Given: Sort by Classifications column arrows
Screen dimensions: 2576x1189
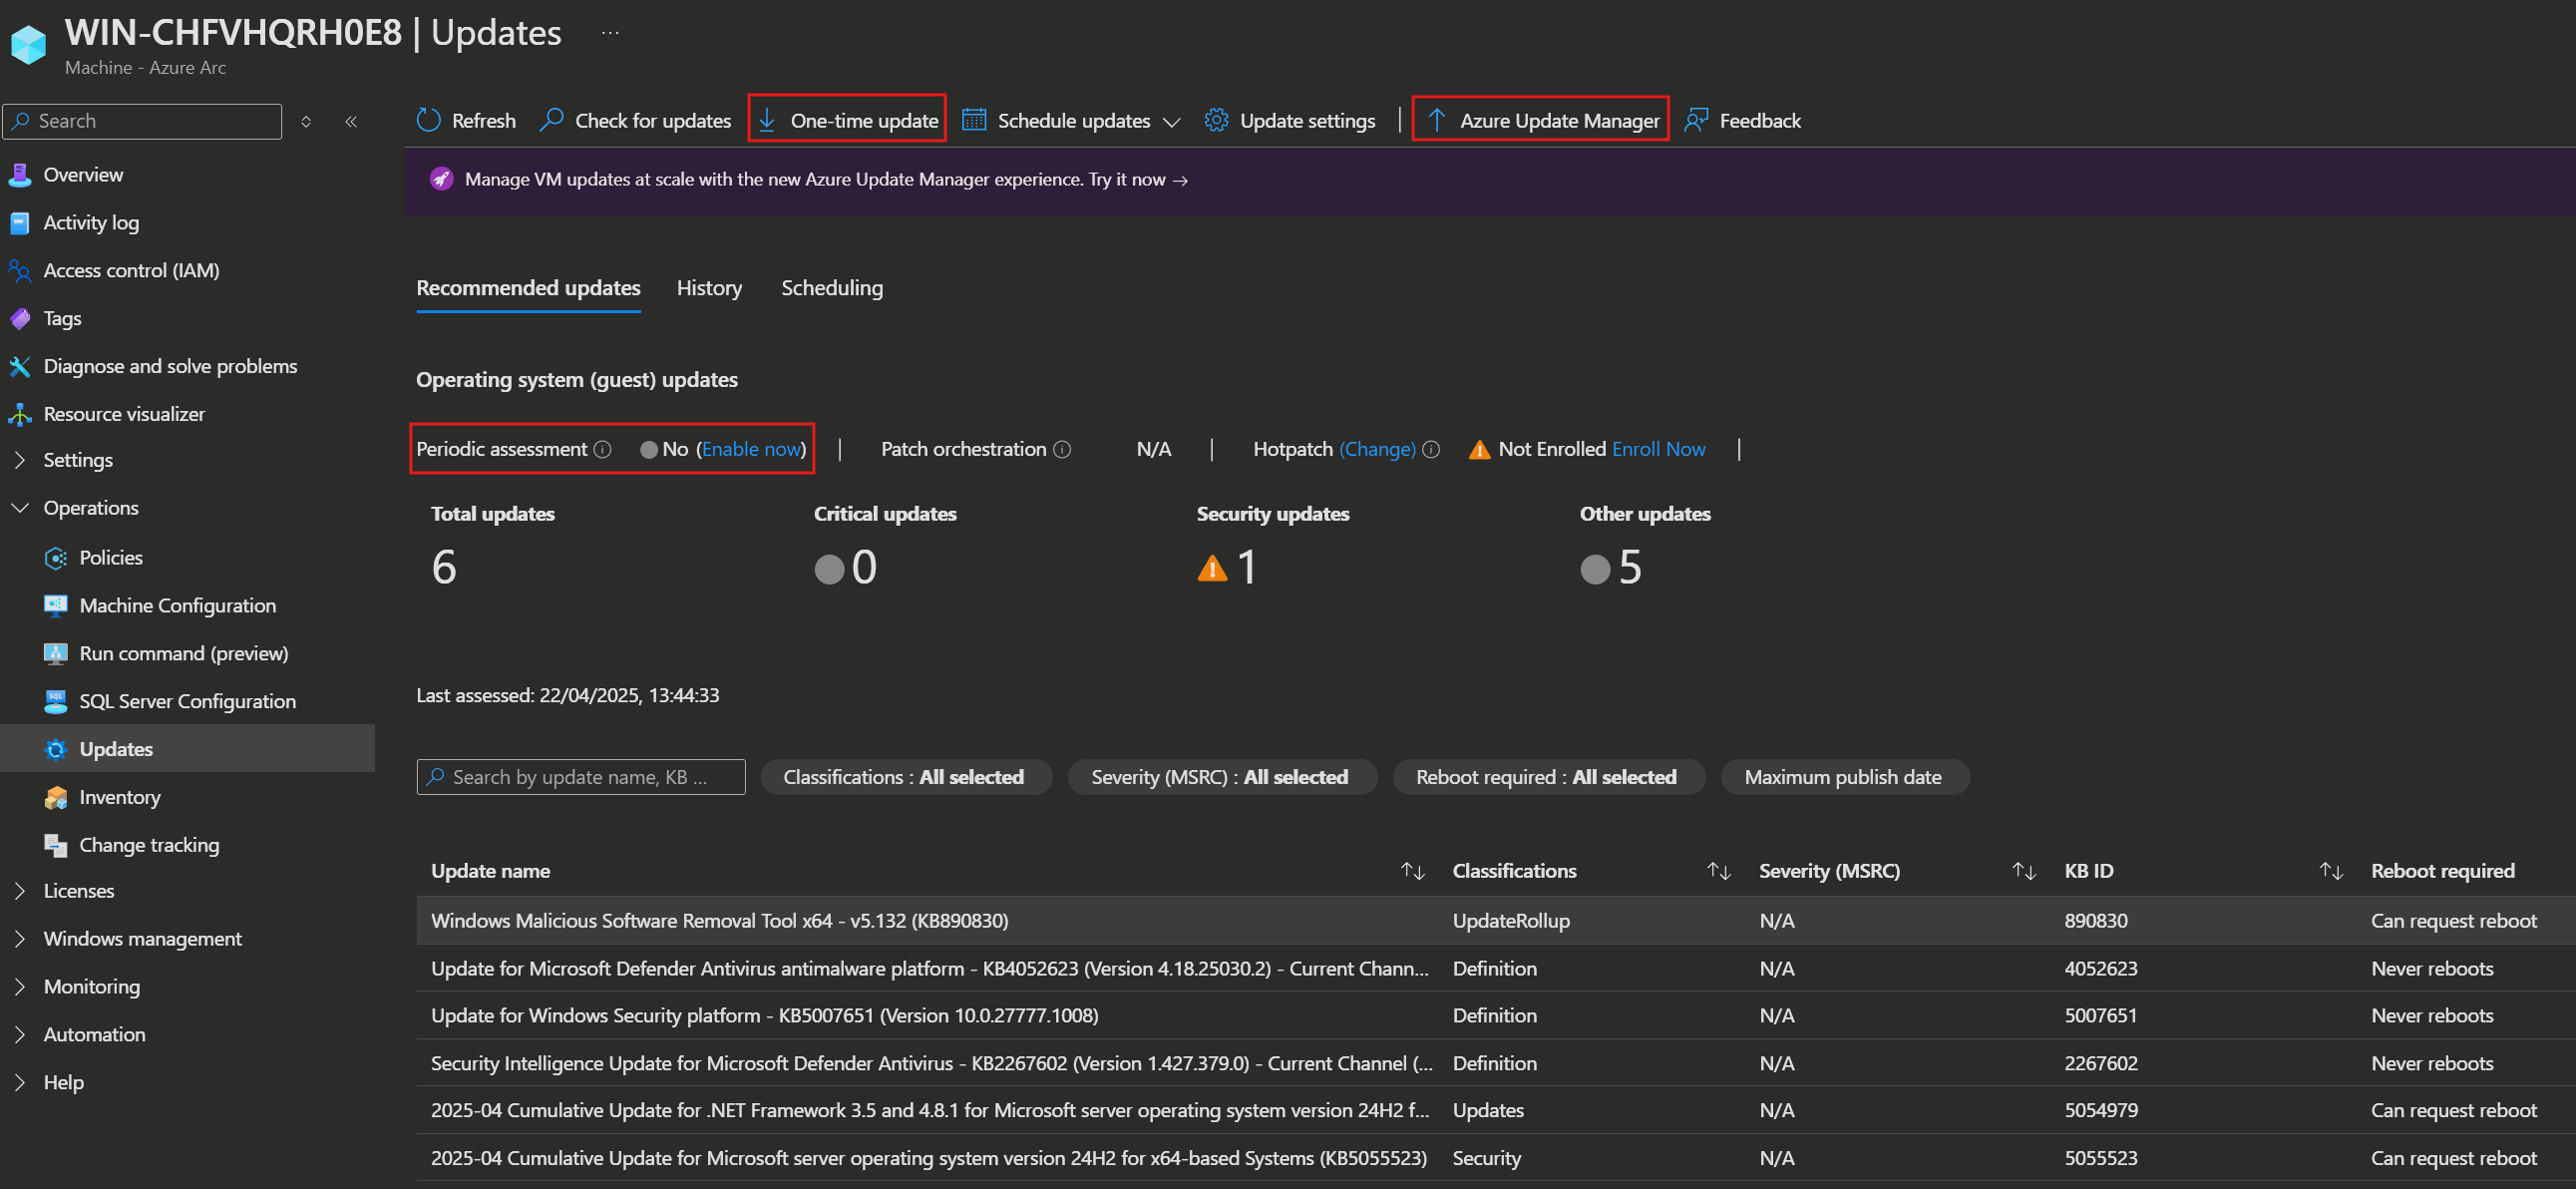Looking at the screenshot, I should 1718,872.
